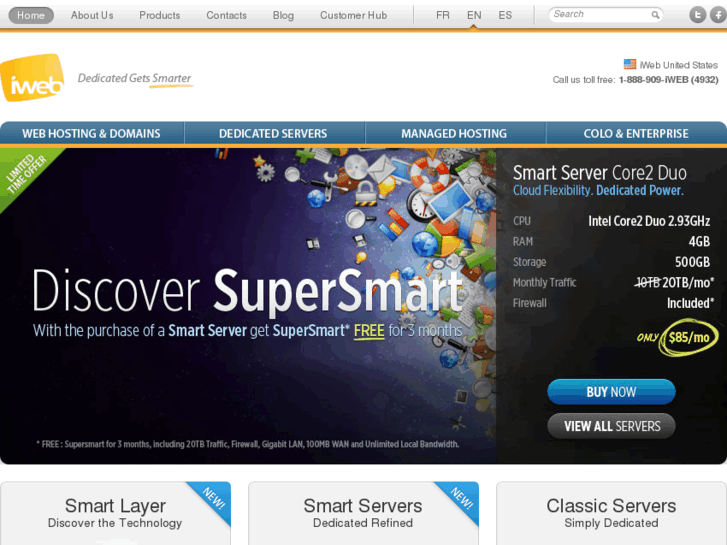The width and height of the screenshot is (727, 545).
Task: Open the Products menu item
Action: [x=159, y=15]
